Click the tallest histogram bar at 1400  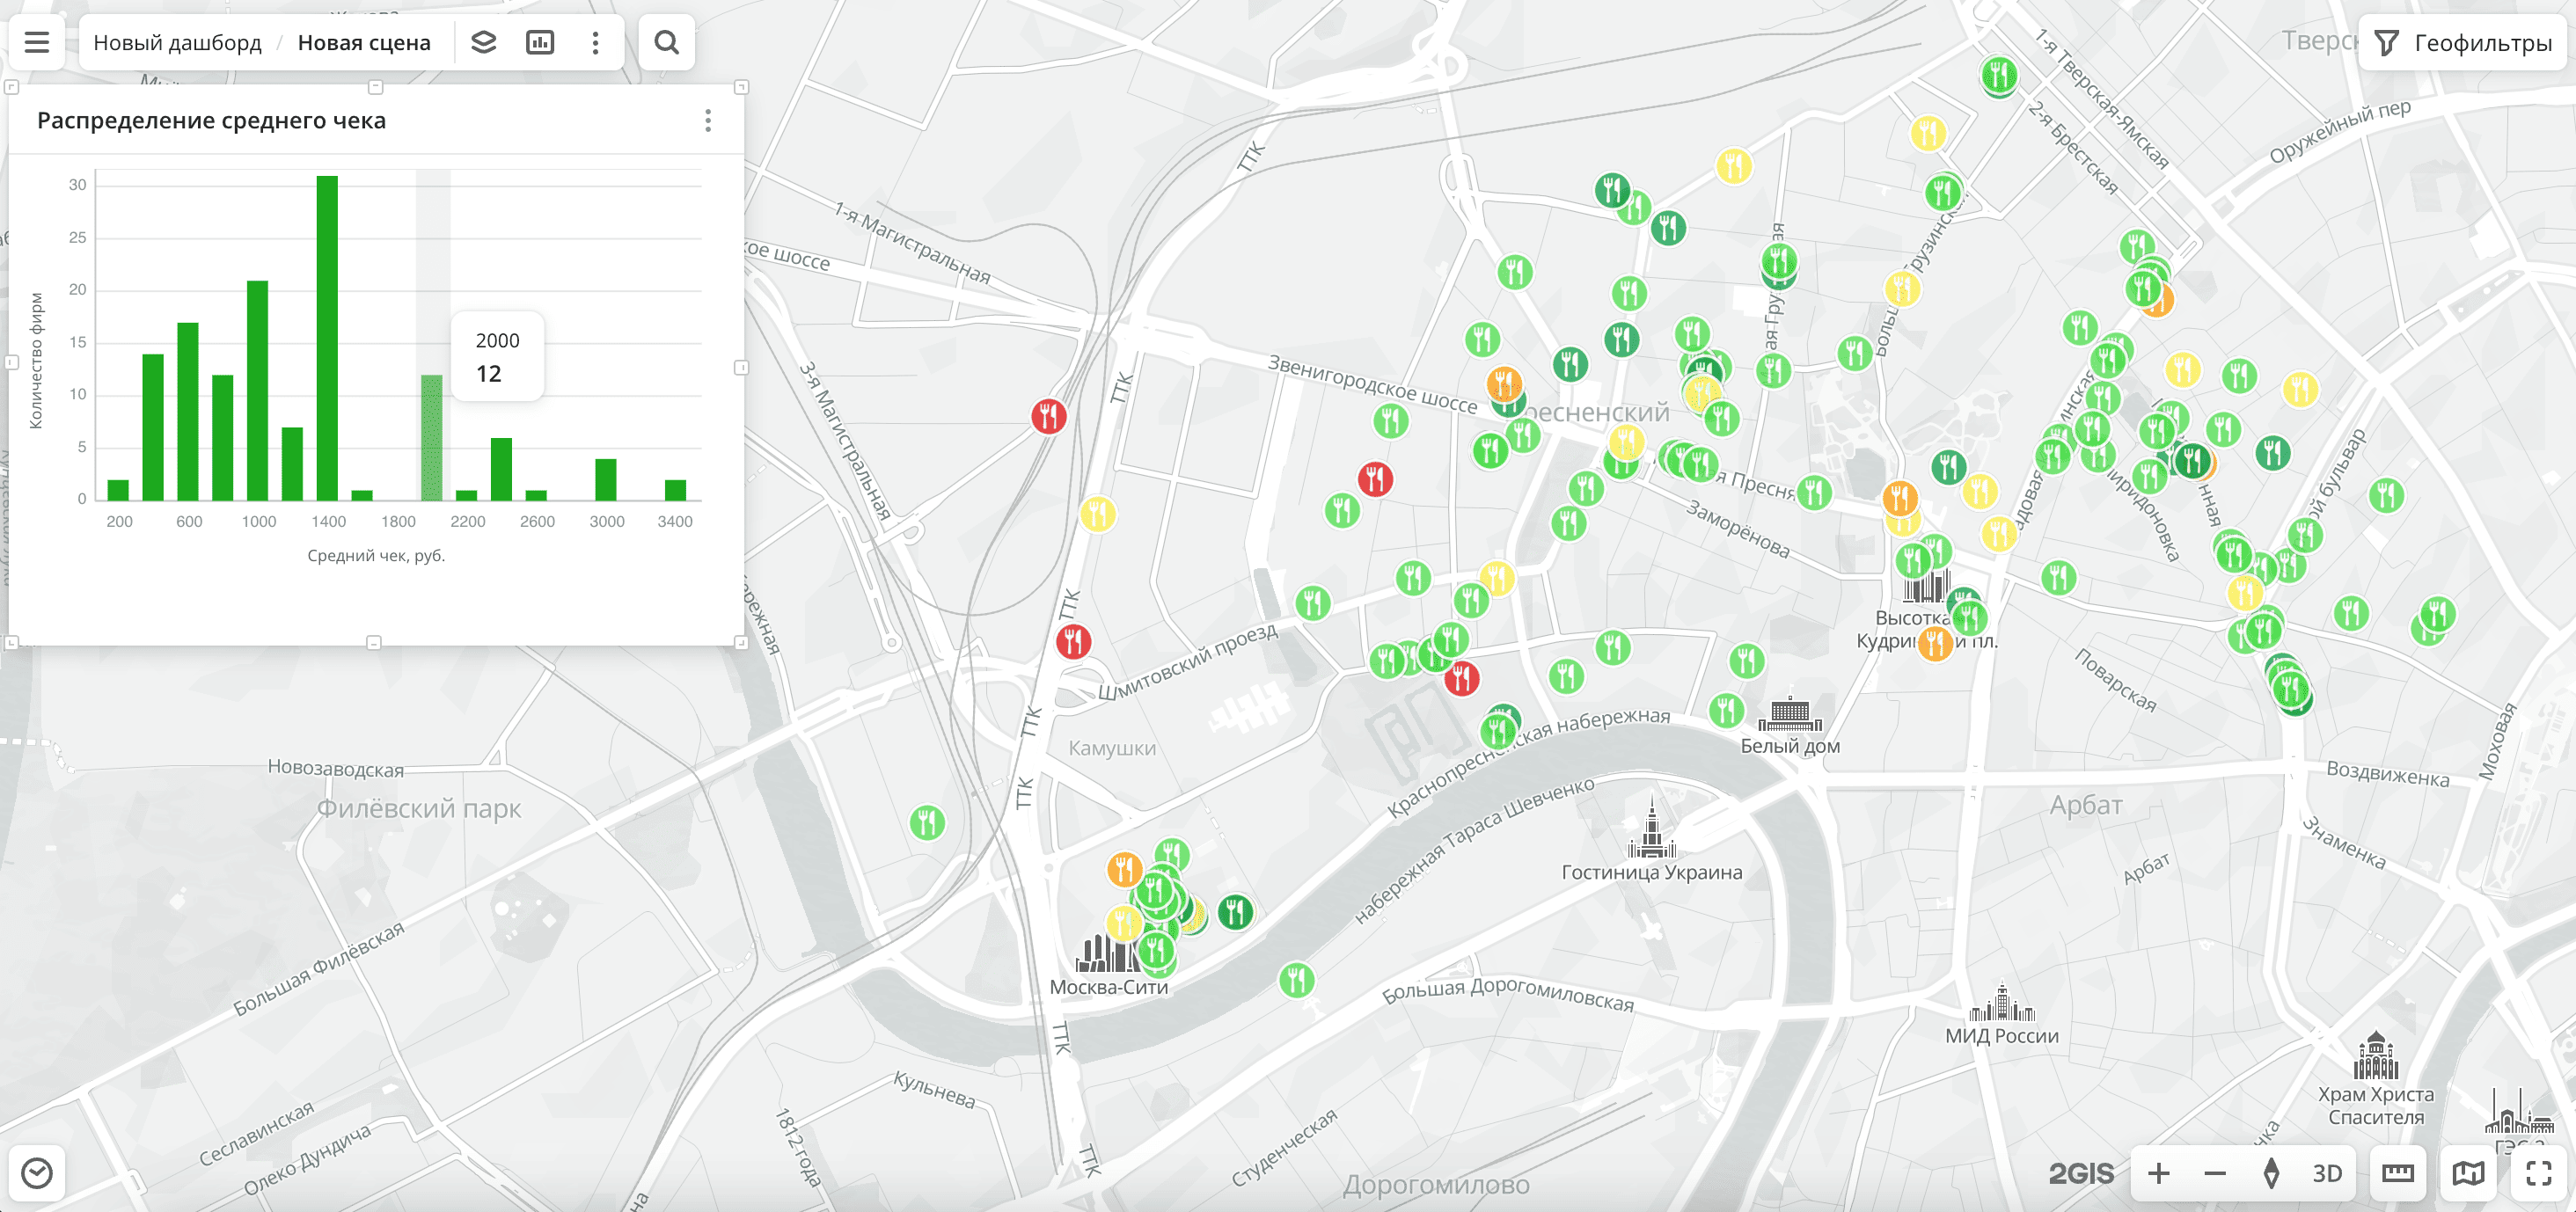pos(327,338)
